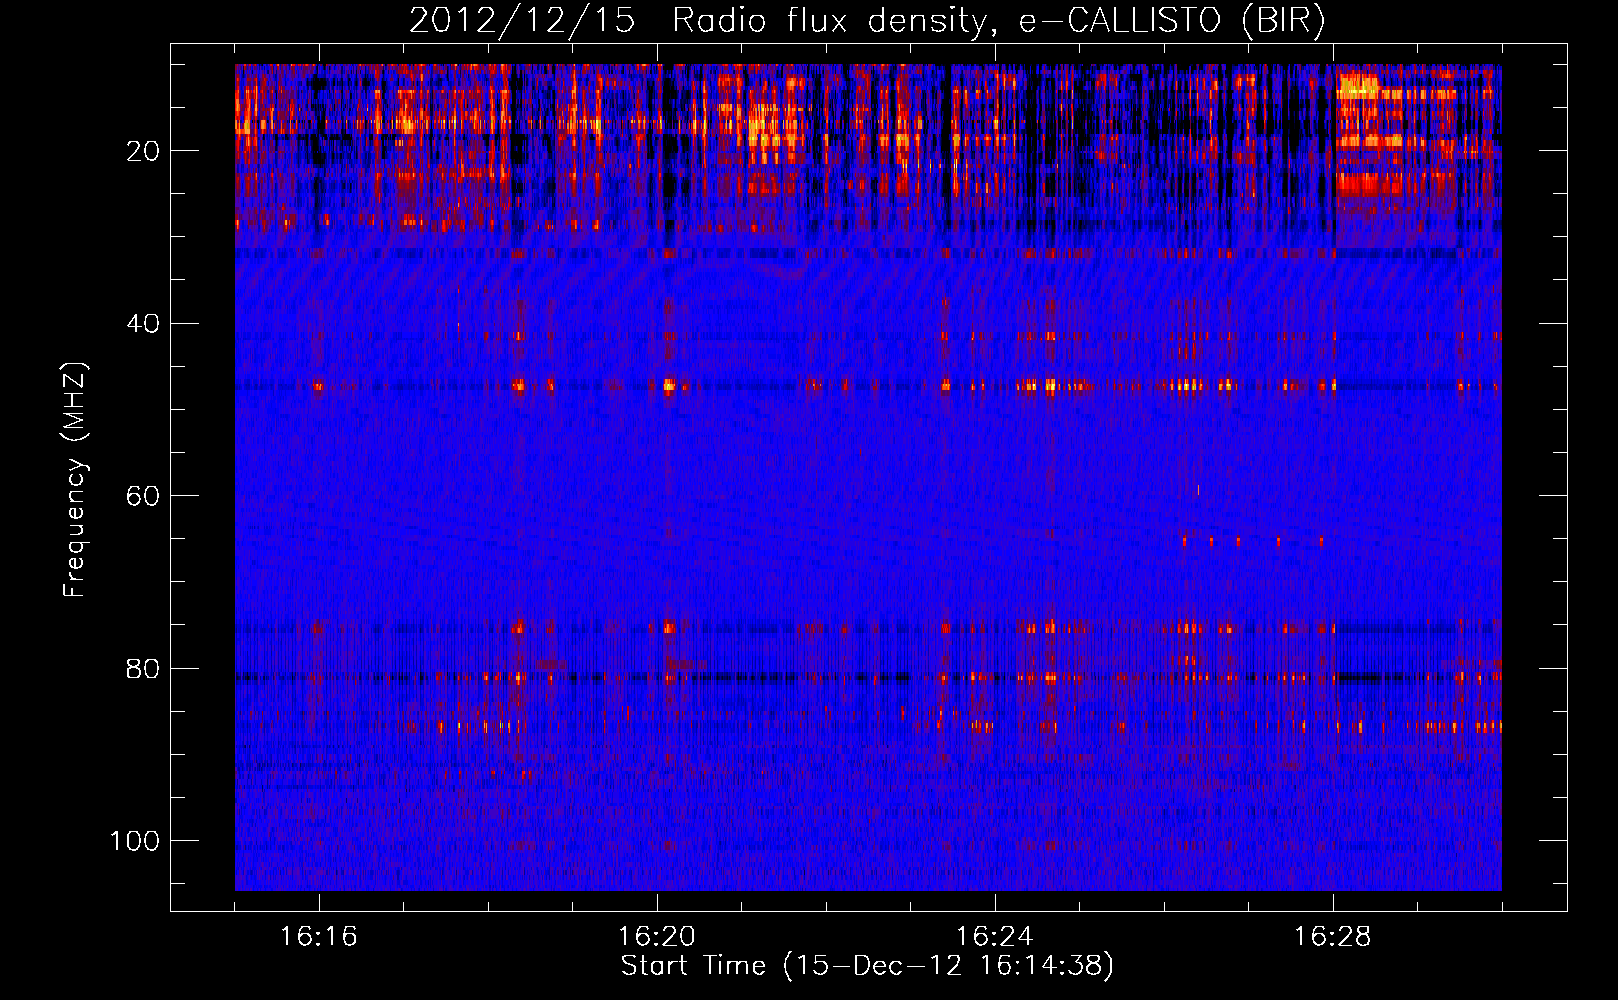
Task: Click the 100 MHz frequency tick label
Action: tap(135, 841)
